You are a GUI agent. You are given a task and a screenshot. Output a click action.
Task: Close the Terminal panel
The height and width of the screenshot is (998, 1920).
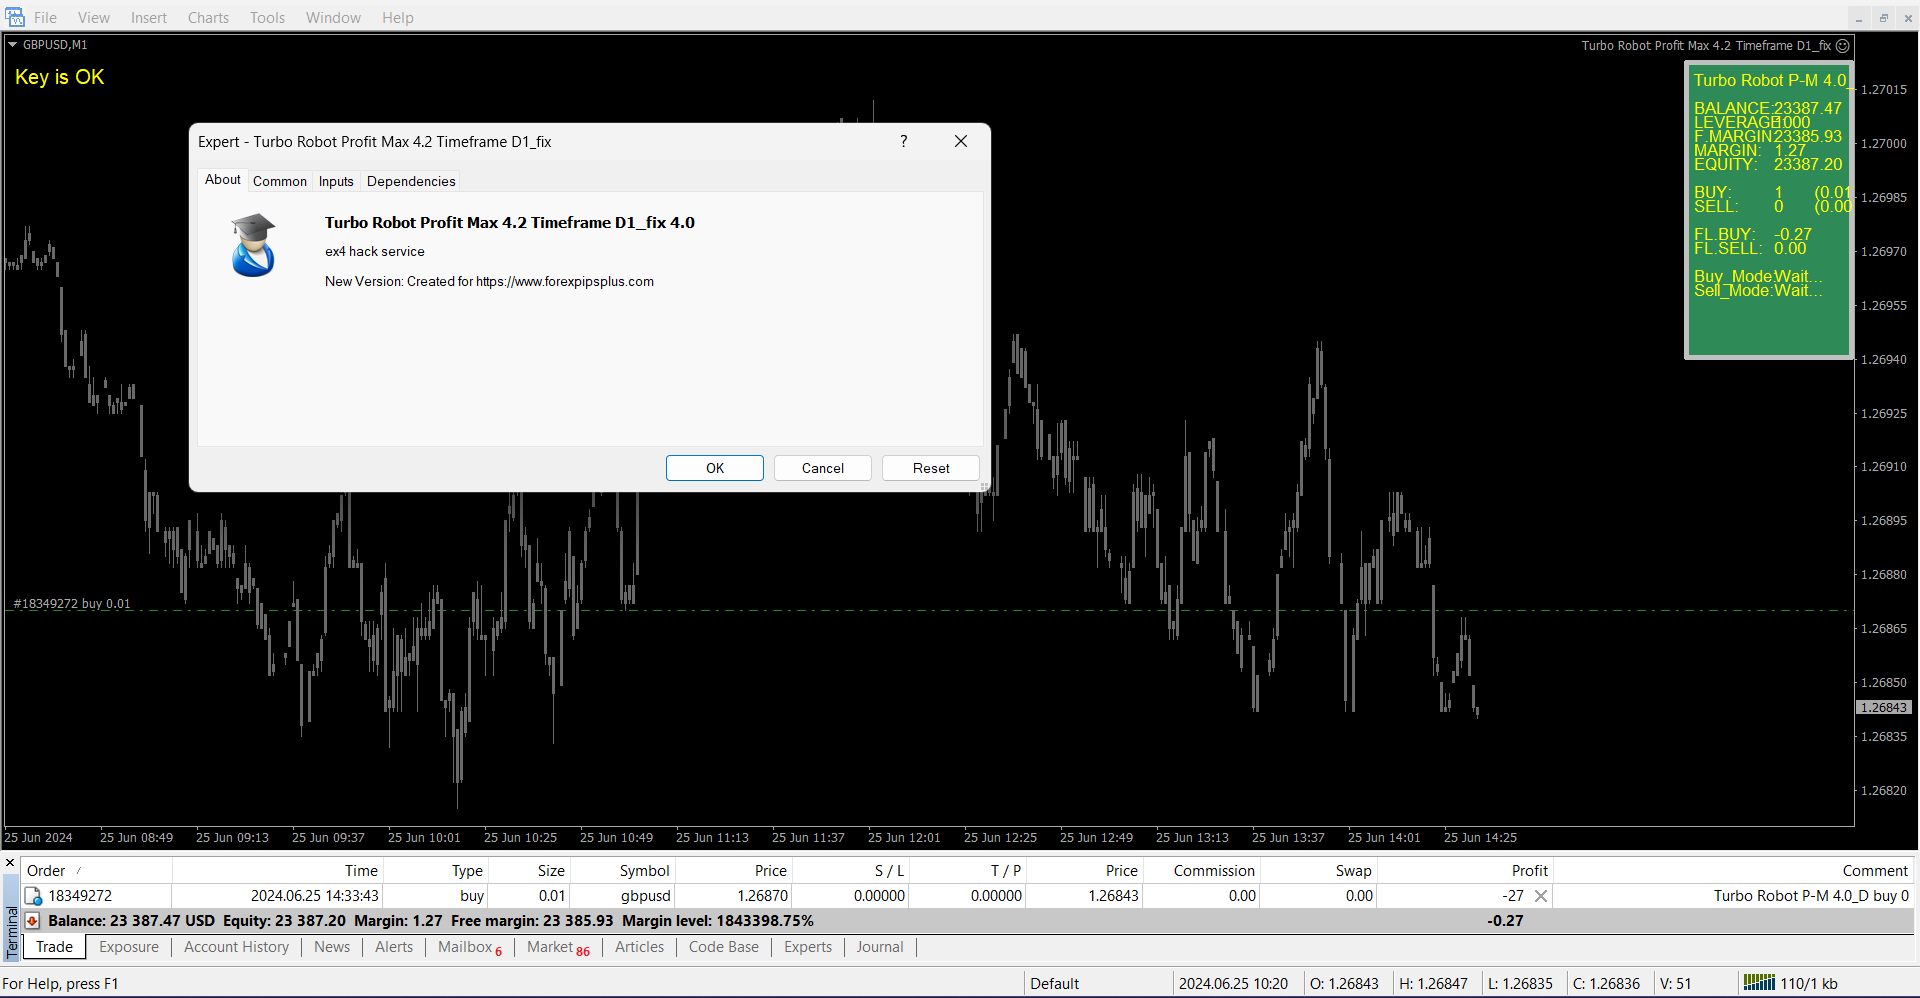[10, 863]
